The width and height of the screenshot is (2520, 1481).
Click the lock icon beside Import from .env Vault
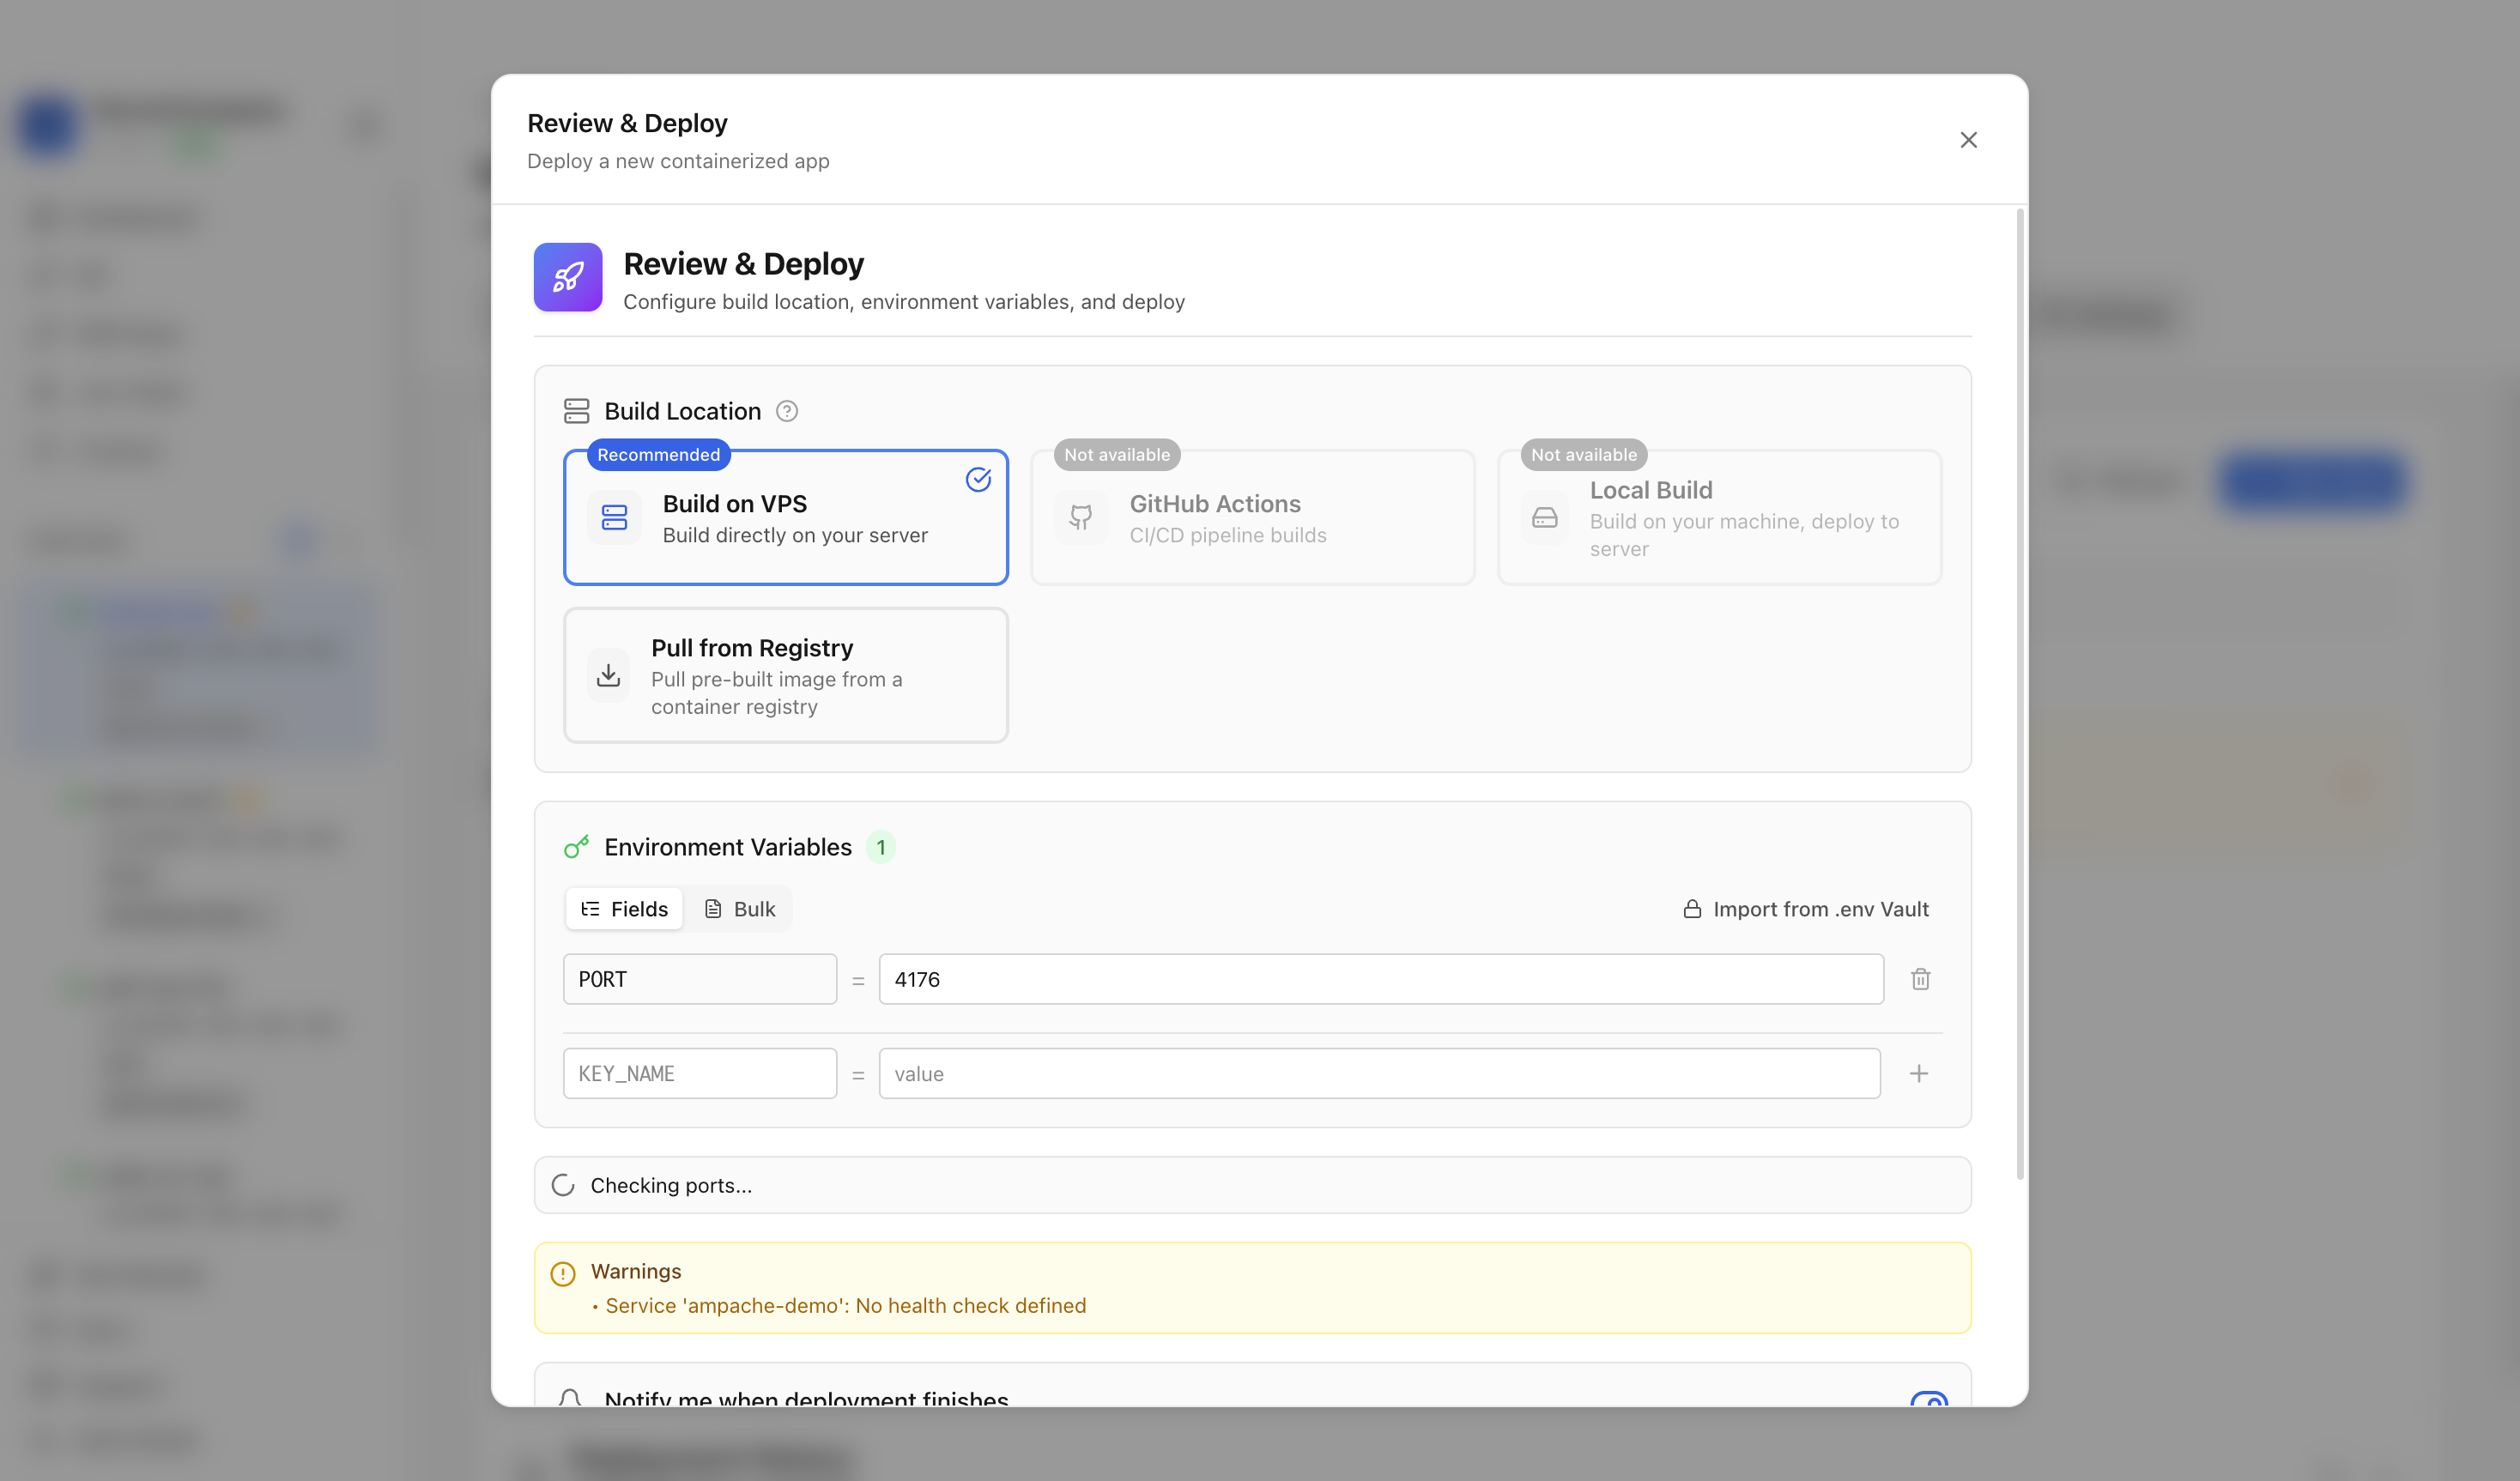pyautogui.click(x=1692, y=909)
